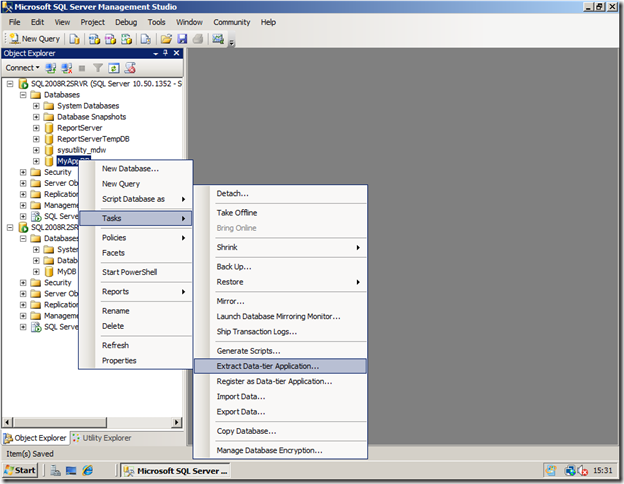This screenshot has height=484, width=624.
Task: Click the Save floppy disk icon
Action: [x=182, y=39]
